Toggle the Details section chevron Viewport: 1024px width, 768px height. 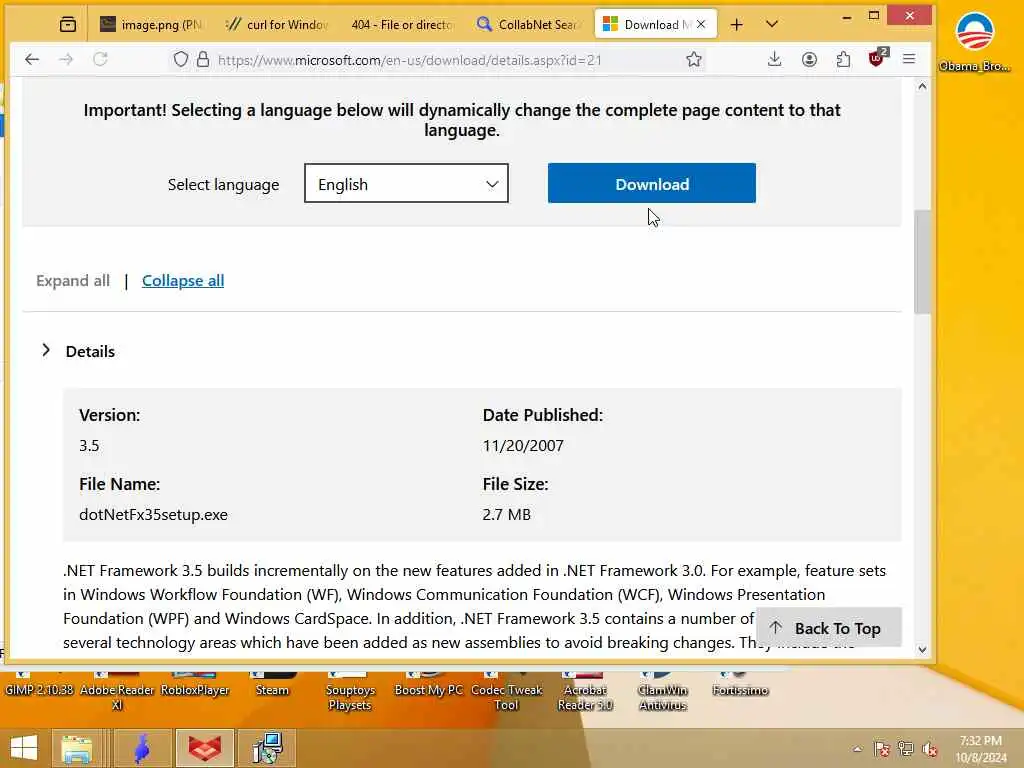46,351
